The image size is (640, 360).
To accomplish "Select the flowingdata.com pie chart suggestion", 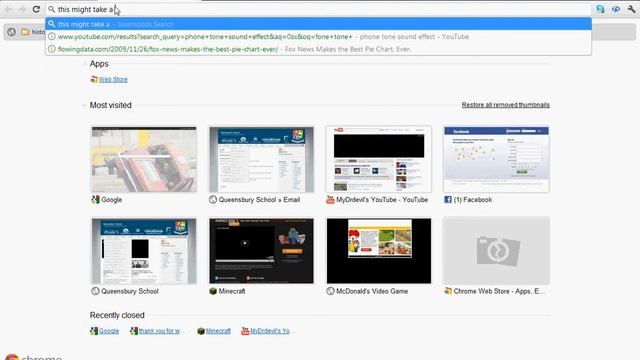I will (x=318, y=49).
